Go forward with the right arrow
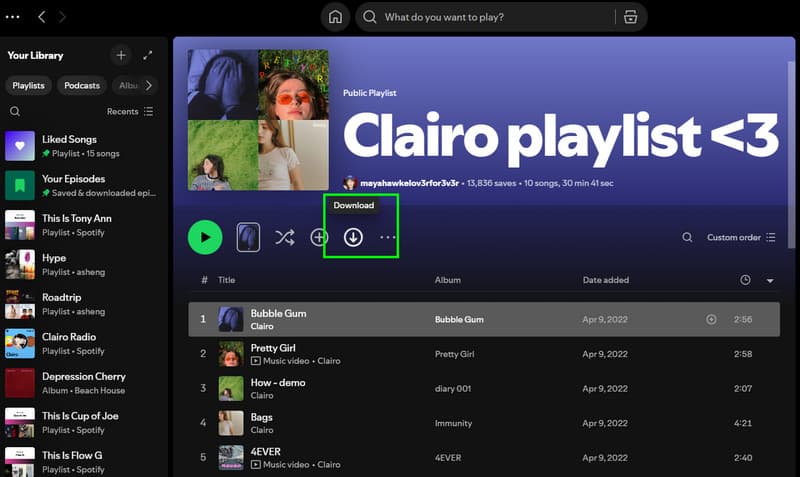The height and width of the screenshot is (477, 800). tap(62, 17)
